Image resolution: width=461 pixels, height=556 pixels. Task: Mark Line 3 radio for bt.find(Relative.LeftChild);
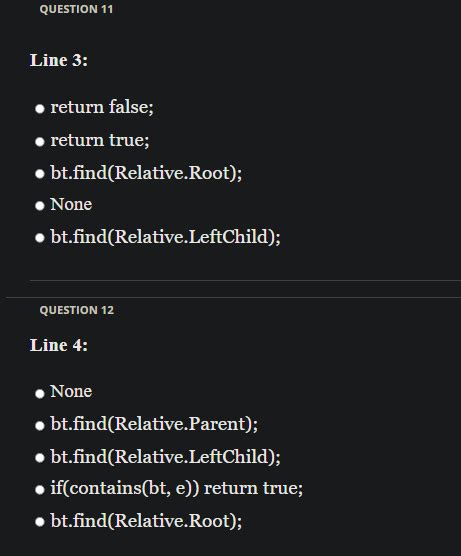point(40,238)
